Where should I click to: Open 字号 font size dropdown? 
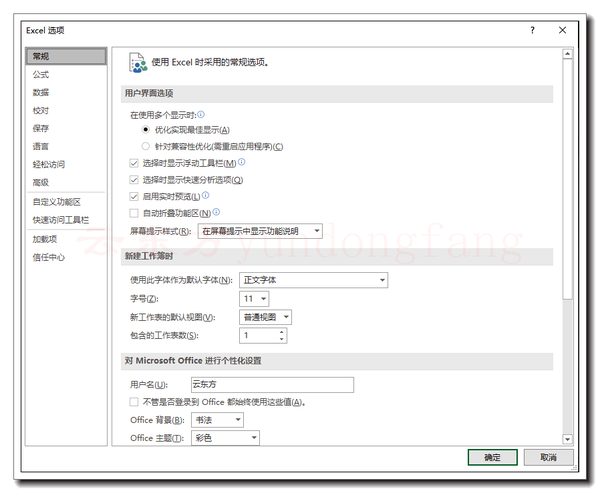254,299
